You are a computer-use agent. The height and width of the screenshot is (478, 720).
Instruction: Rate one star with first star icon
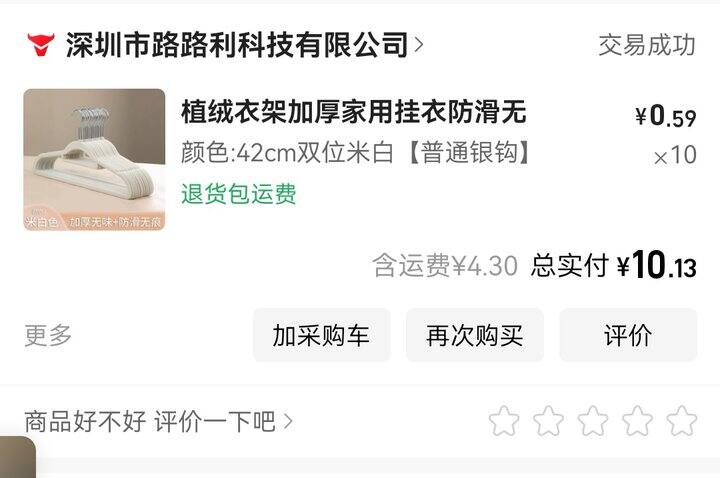(x=504, y=421)
